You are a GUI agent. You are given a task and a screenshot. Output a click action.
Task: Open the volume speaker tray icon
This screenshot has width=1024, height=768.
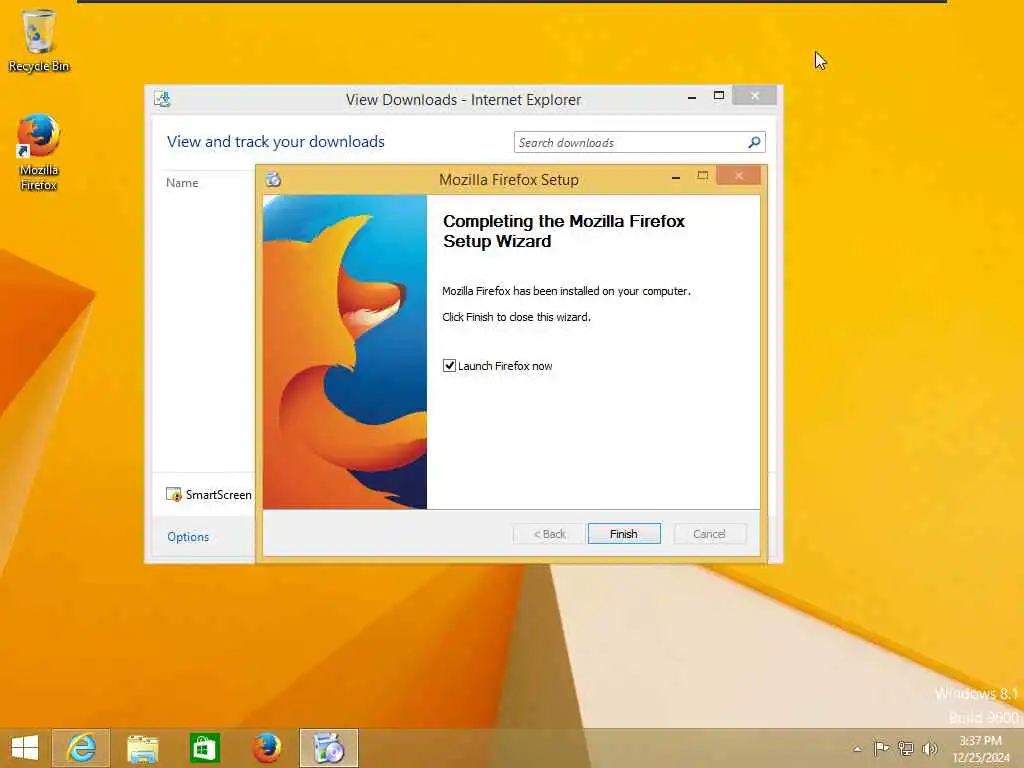(x=929, y=748)
